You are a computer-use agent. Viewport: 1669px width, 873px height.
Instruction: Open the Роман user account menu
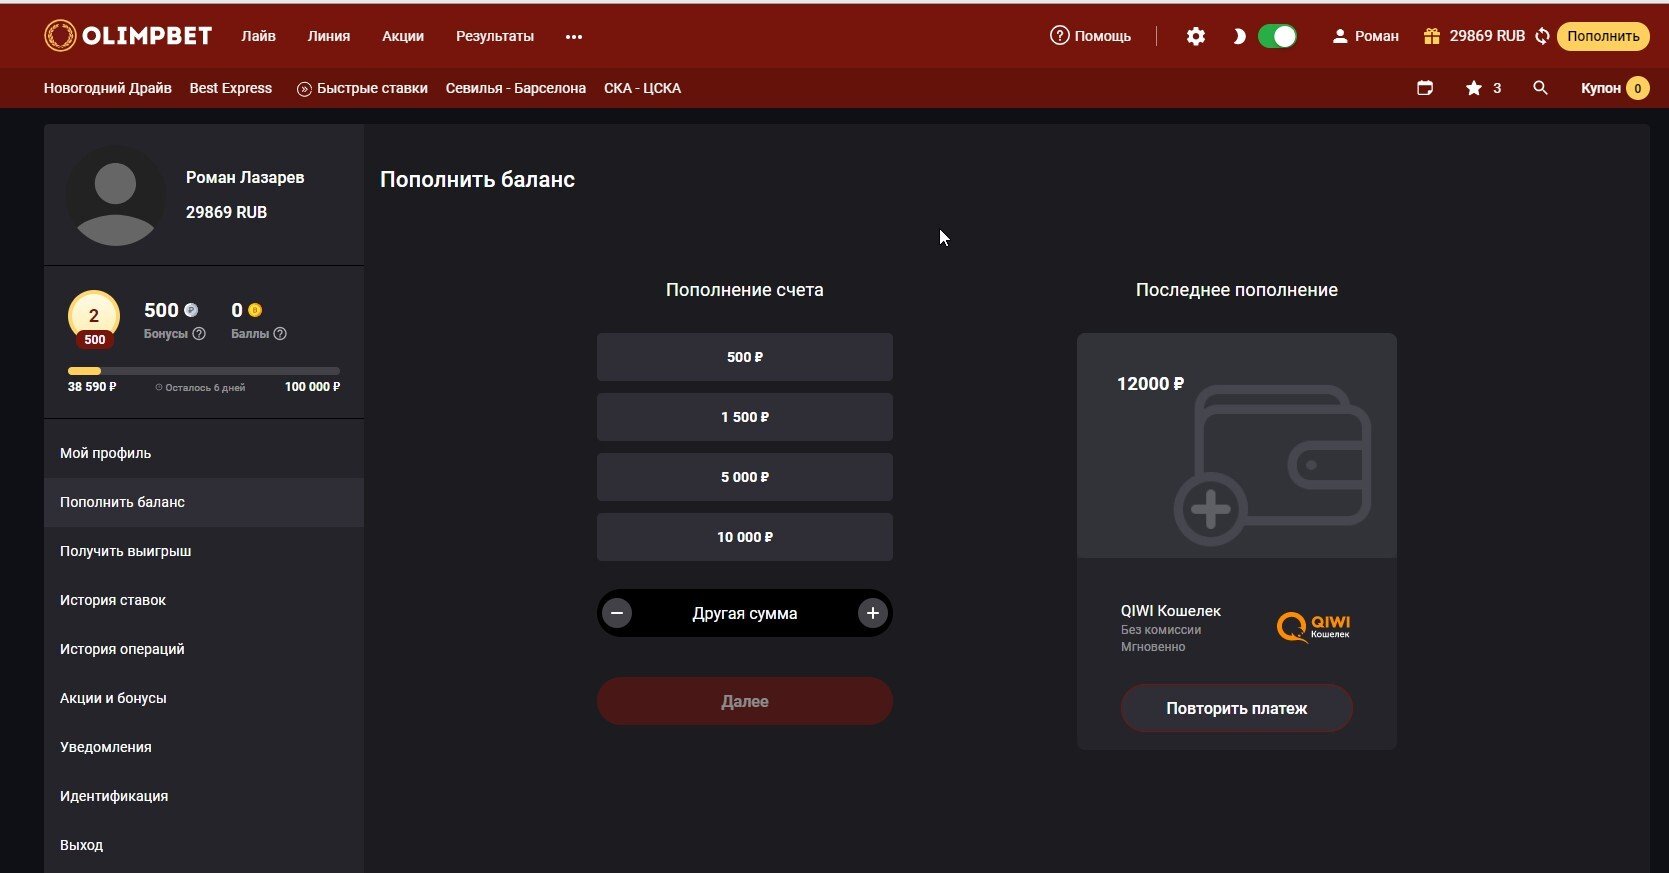click(x=1365, y=37)
